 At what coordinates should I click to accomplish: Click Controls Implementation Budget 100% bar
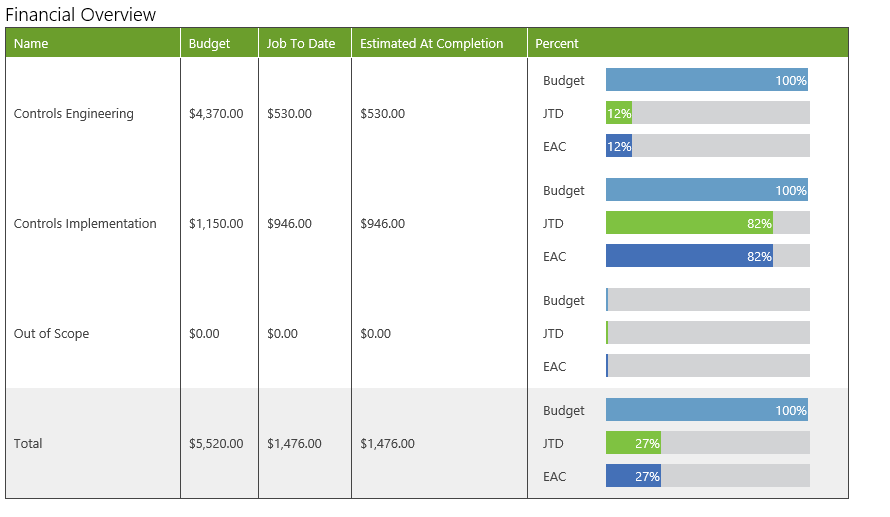coord(707,190)
